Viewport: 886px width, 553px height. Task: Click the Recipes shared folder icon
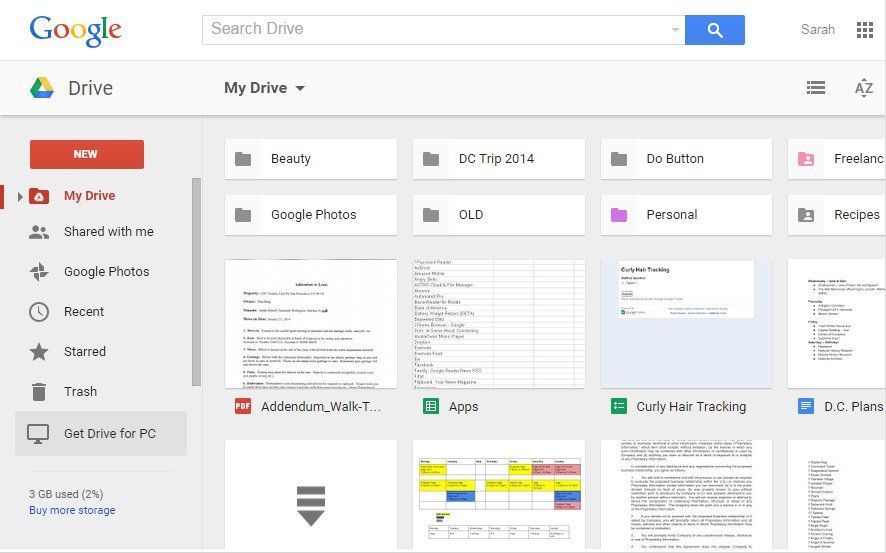click(806, 215)
